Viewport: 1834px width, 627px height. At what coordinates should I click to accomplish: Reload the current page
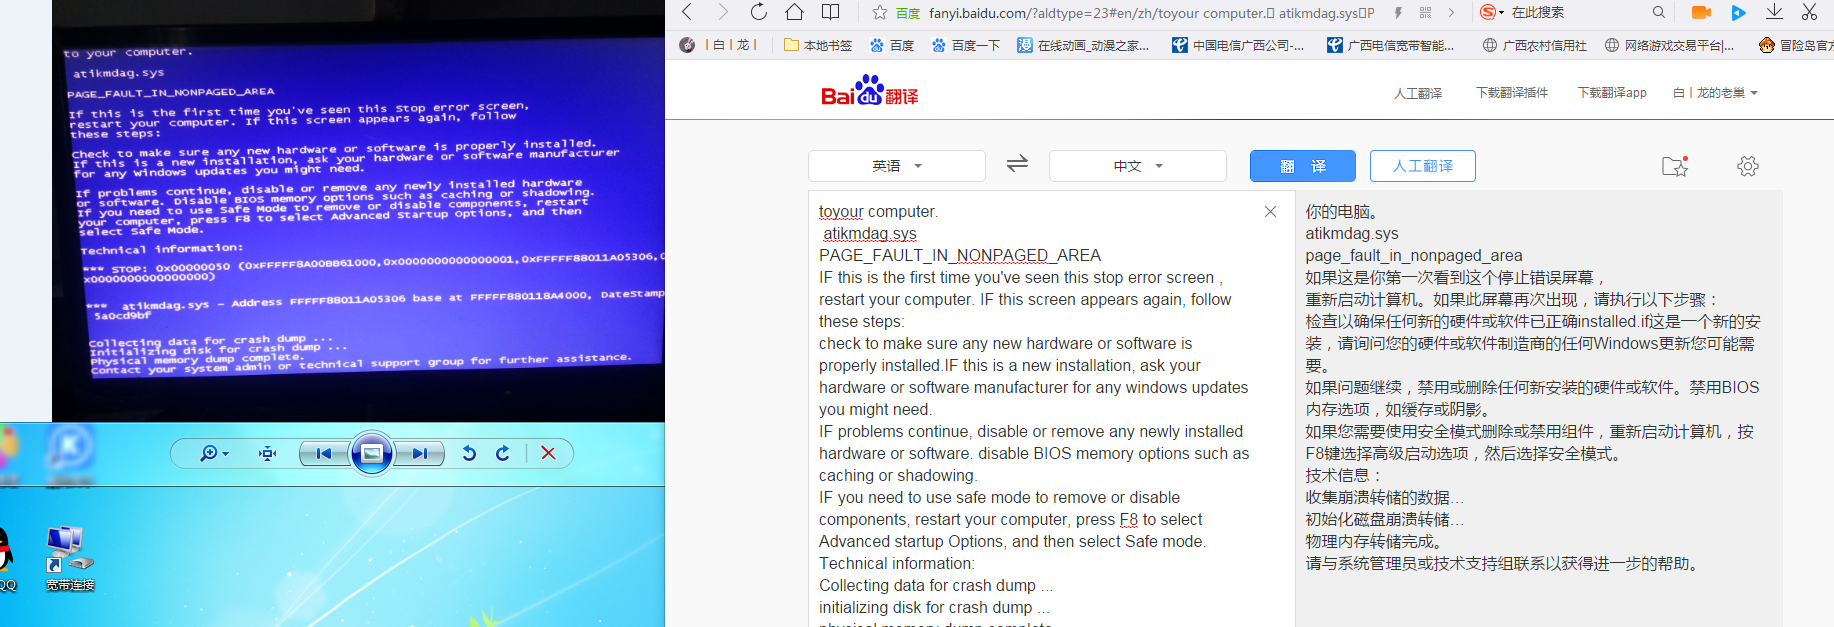click(x=759, y=12)
